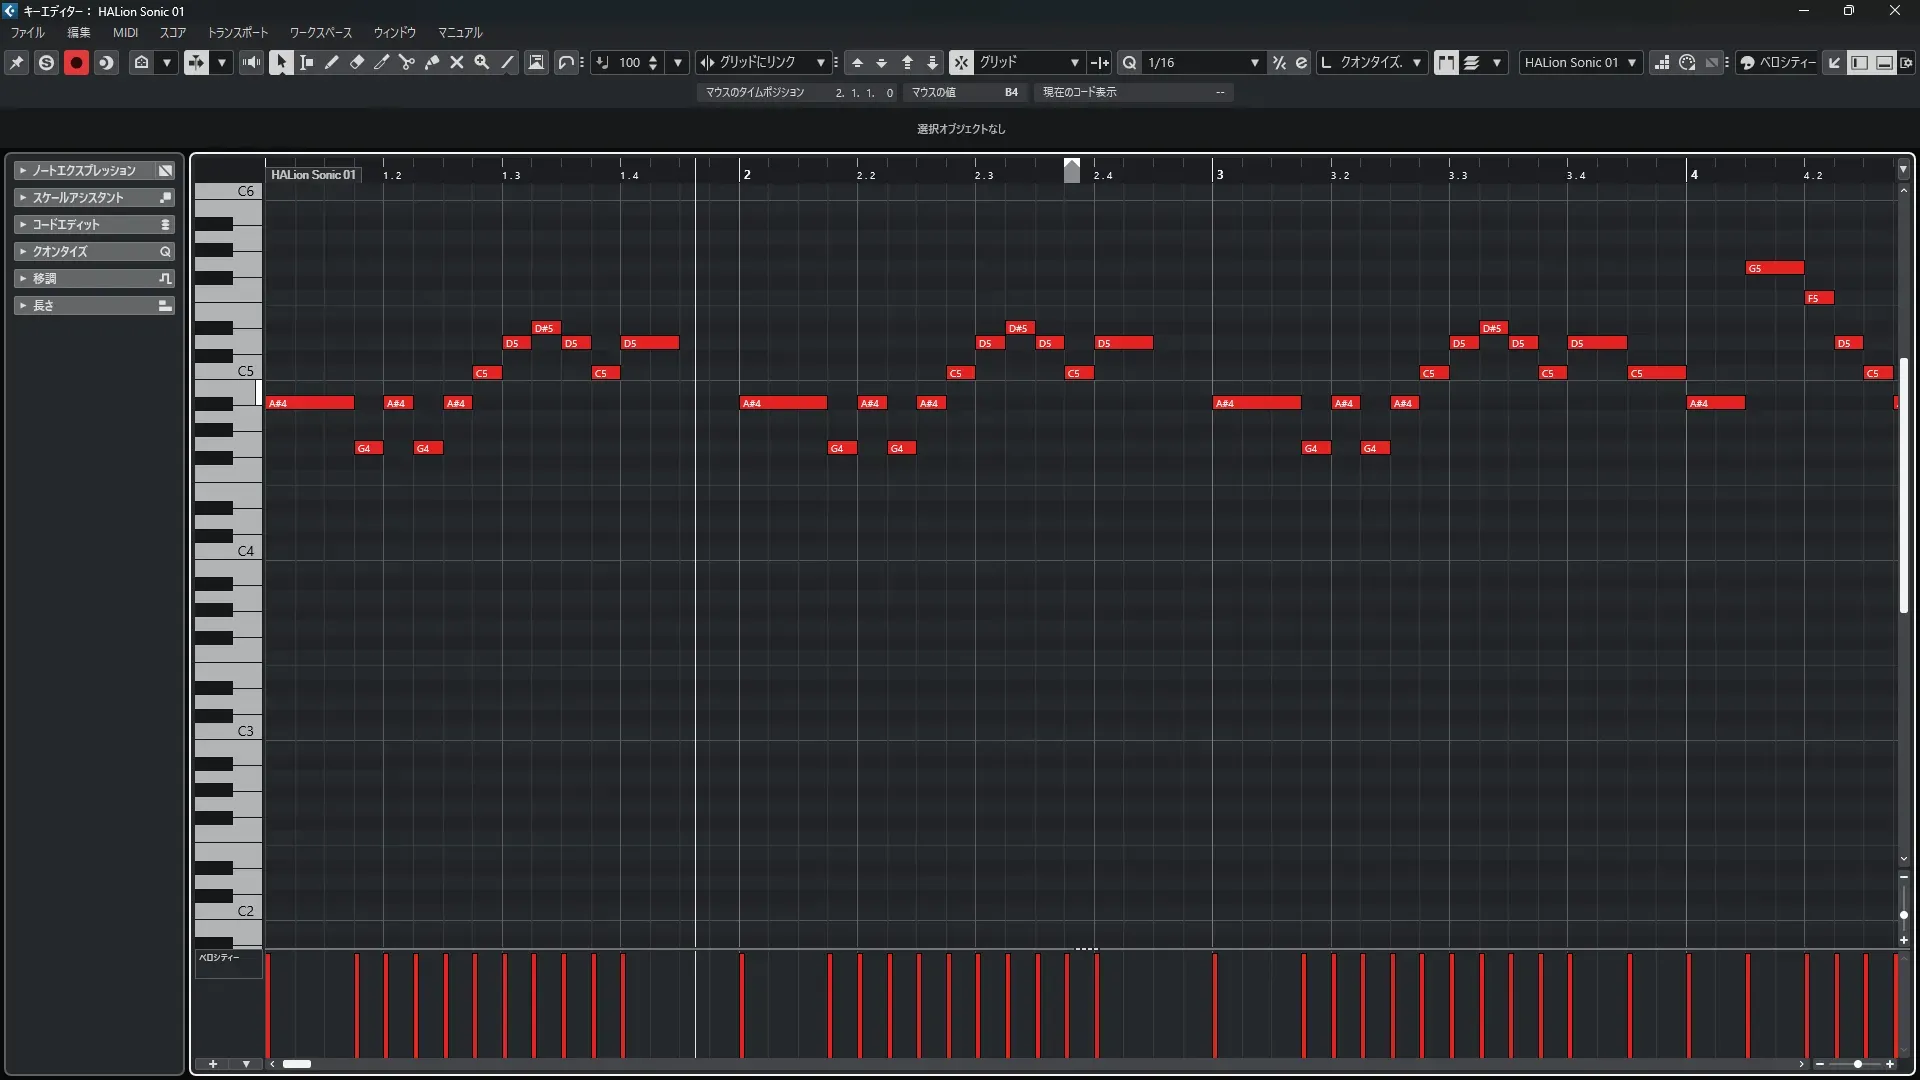Select the Erase tool
Viewport: 1920px width, 1080px height.
357,62
